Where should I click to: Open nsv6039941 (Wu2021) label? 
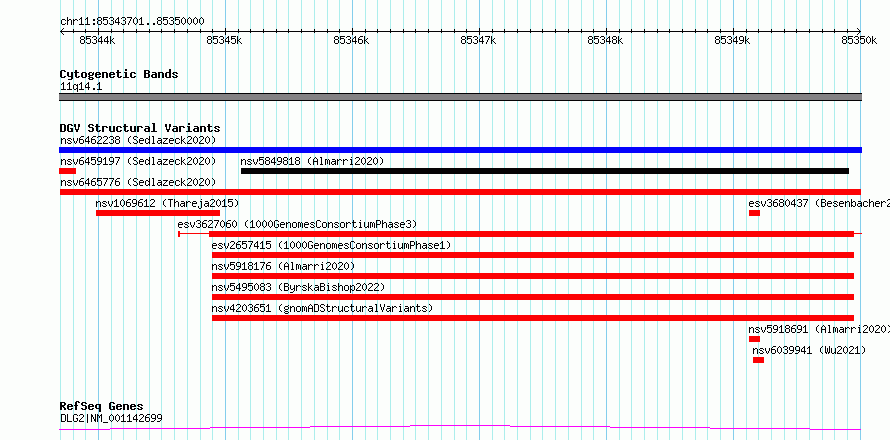pyautogui.click(x=809, y=350)
